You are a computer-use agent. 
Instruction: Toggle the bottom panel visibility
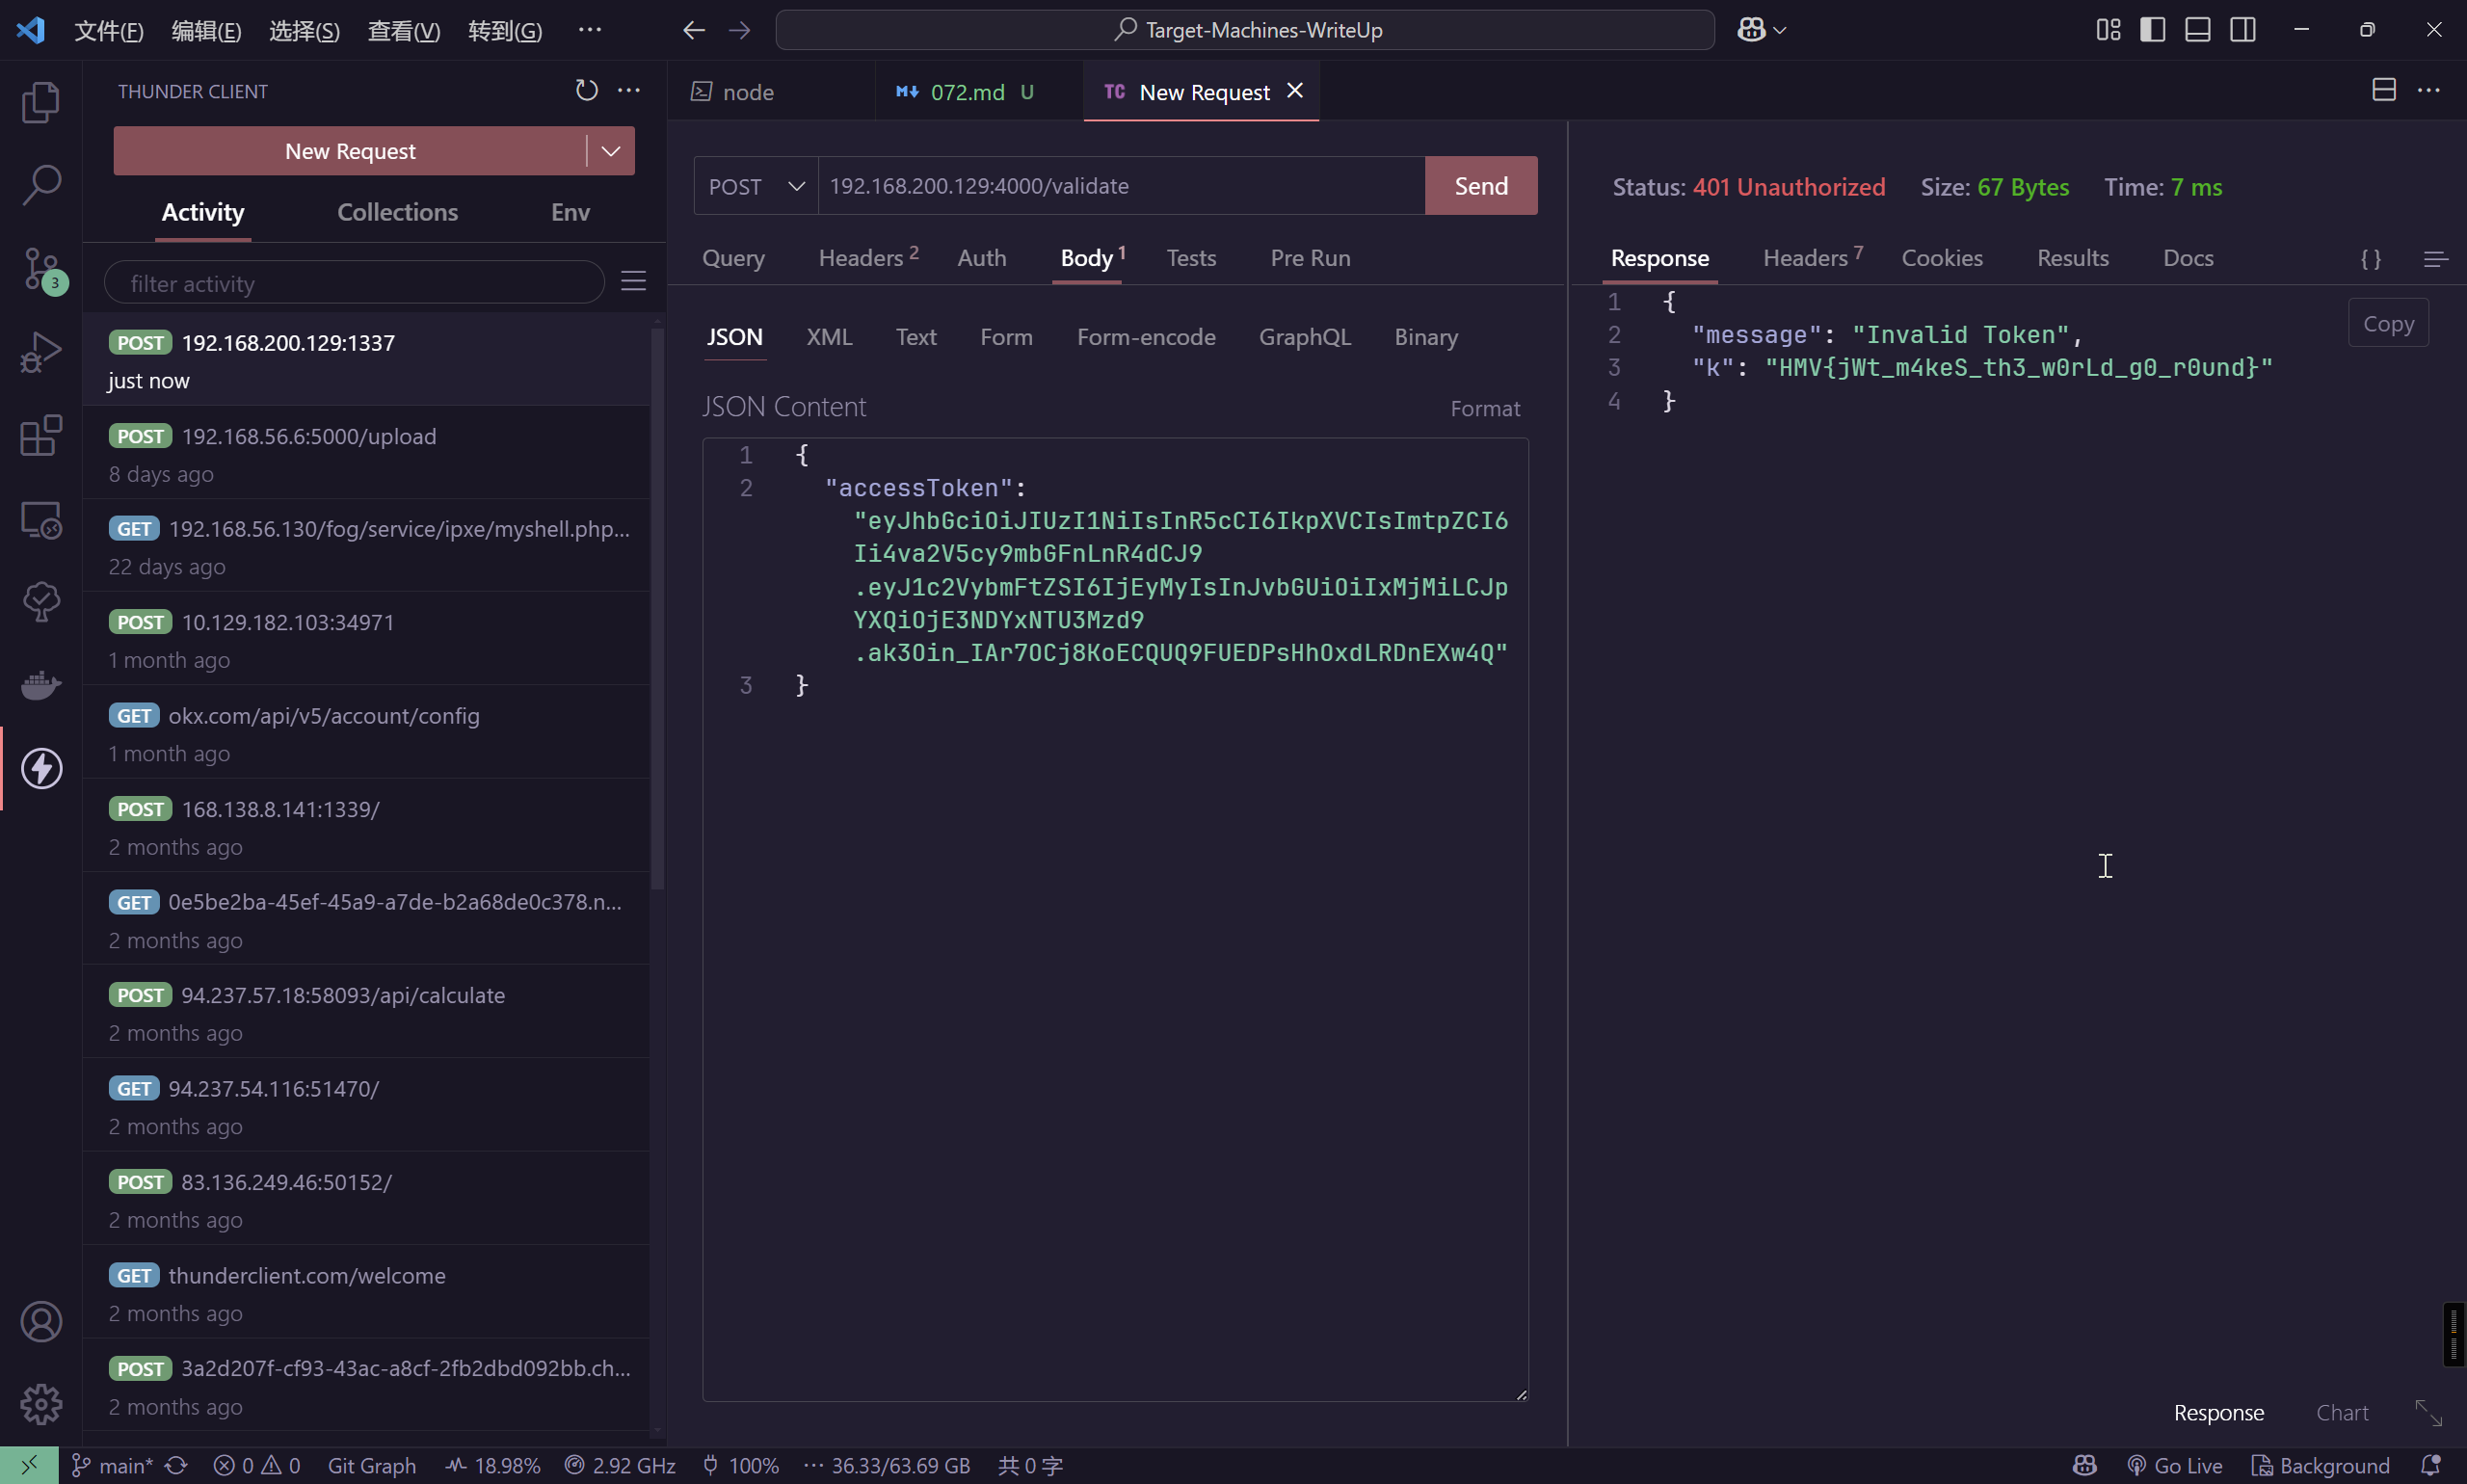tap(2198, 30)
